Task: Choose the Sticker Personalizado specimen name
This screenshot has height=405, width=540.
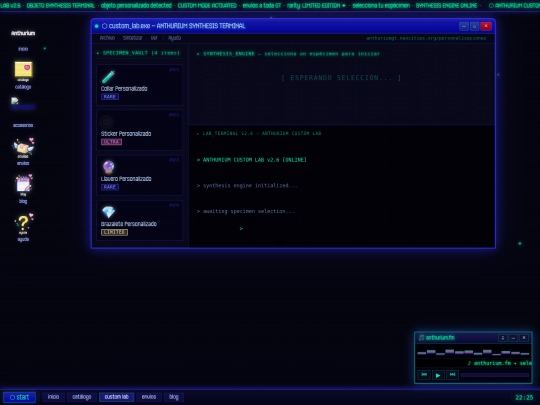Action: tap(126, 134)
